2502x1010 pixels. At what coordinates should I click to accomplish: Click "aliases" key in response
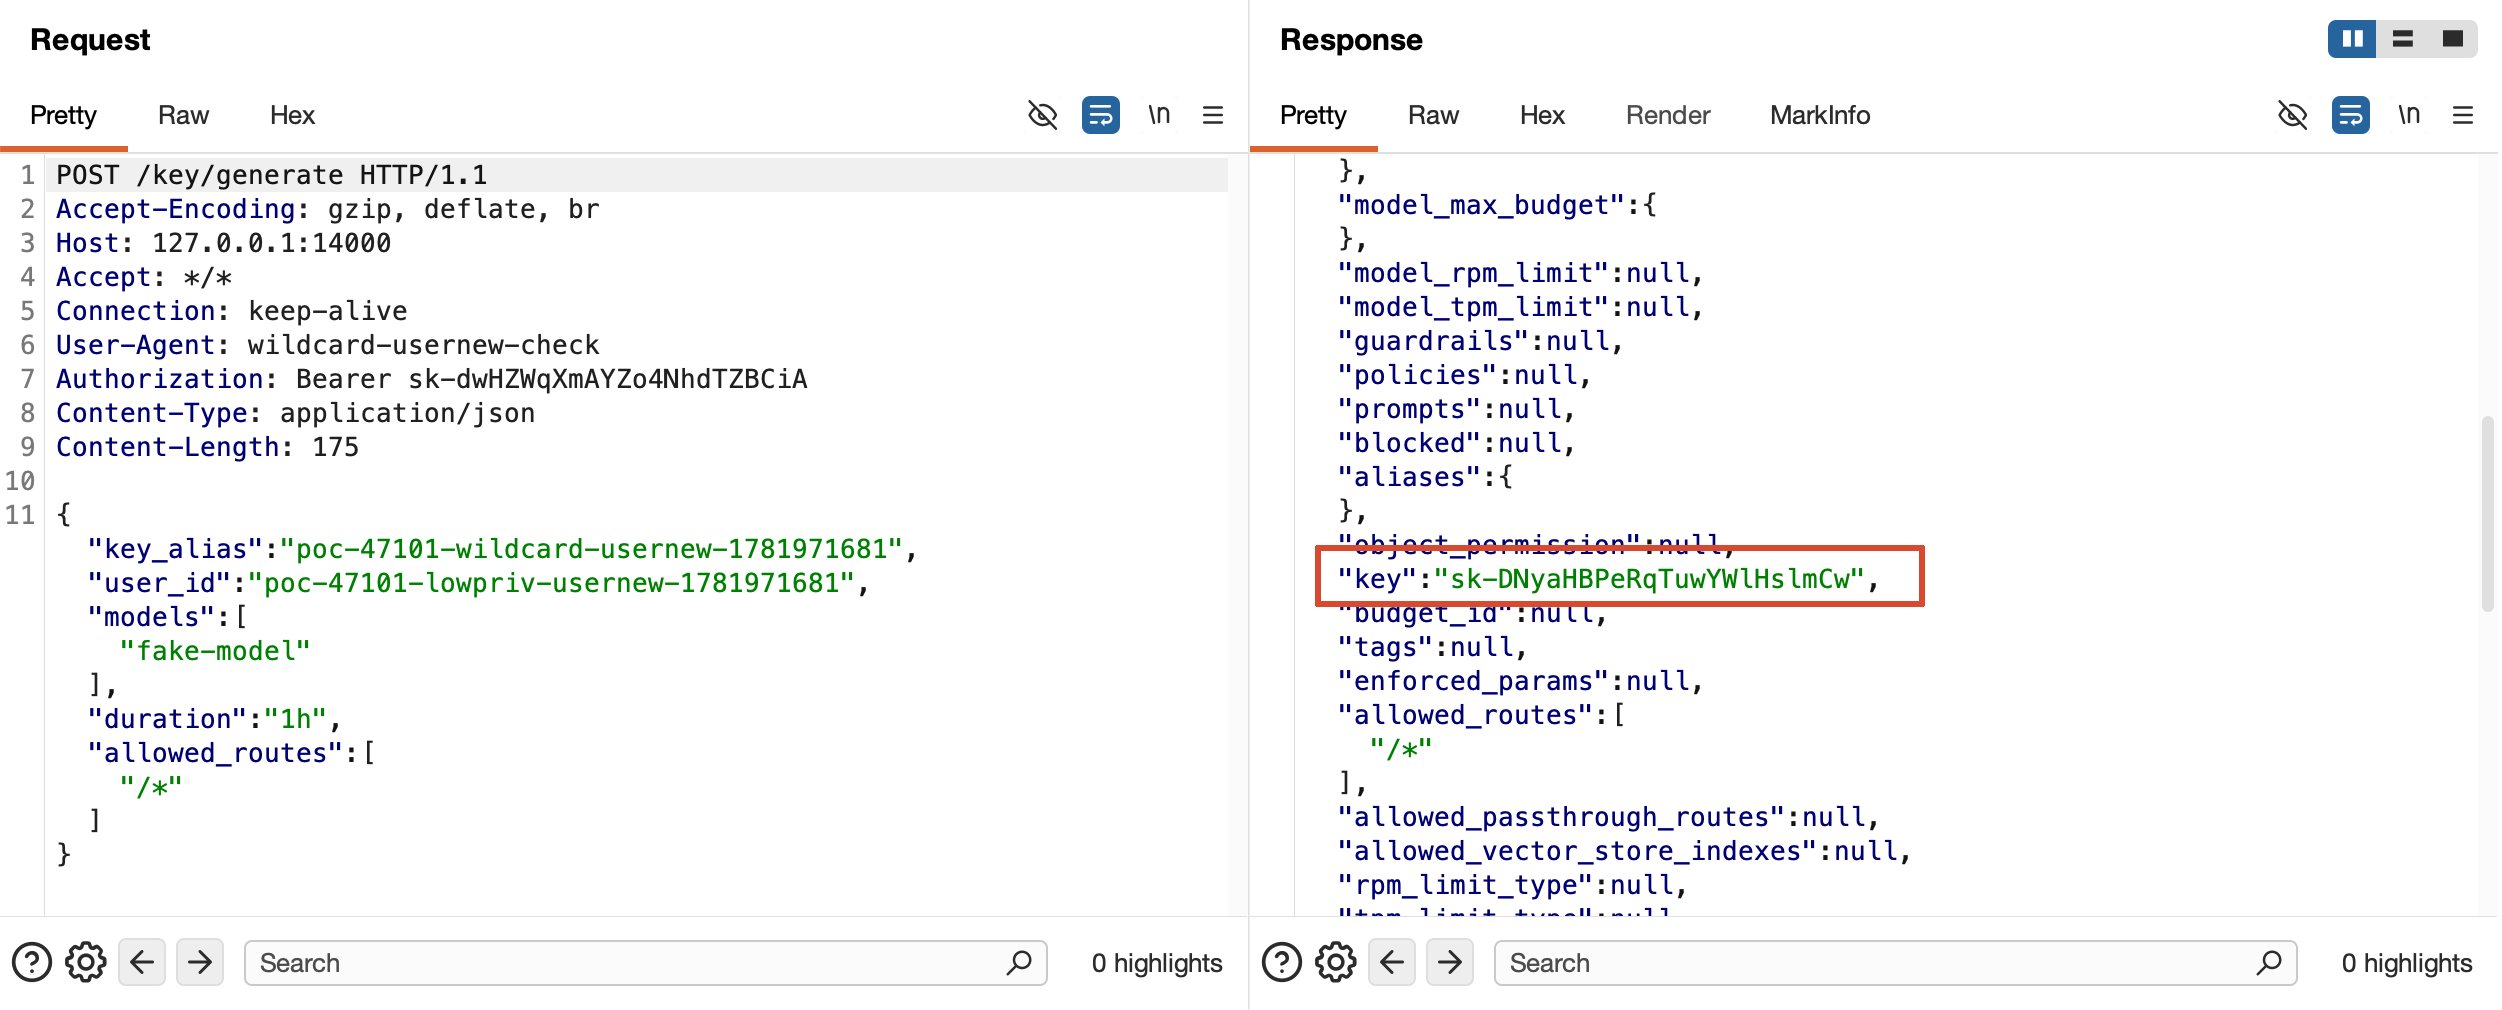point(1409,477)
